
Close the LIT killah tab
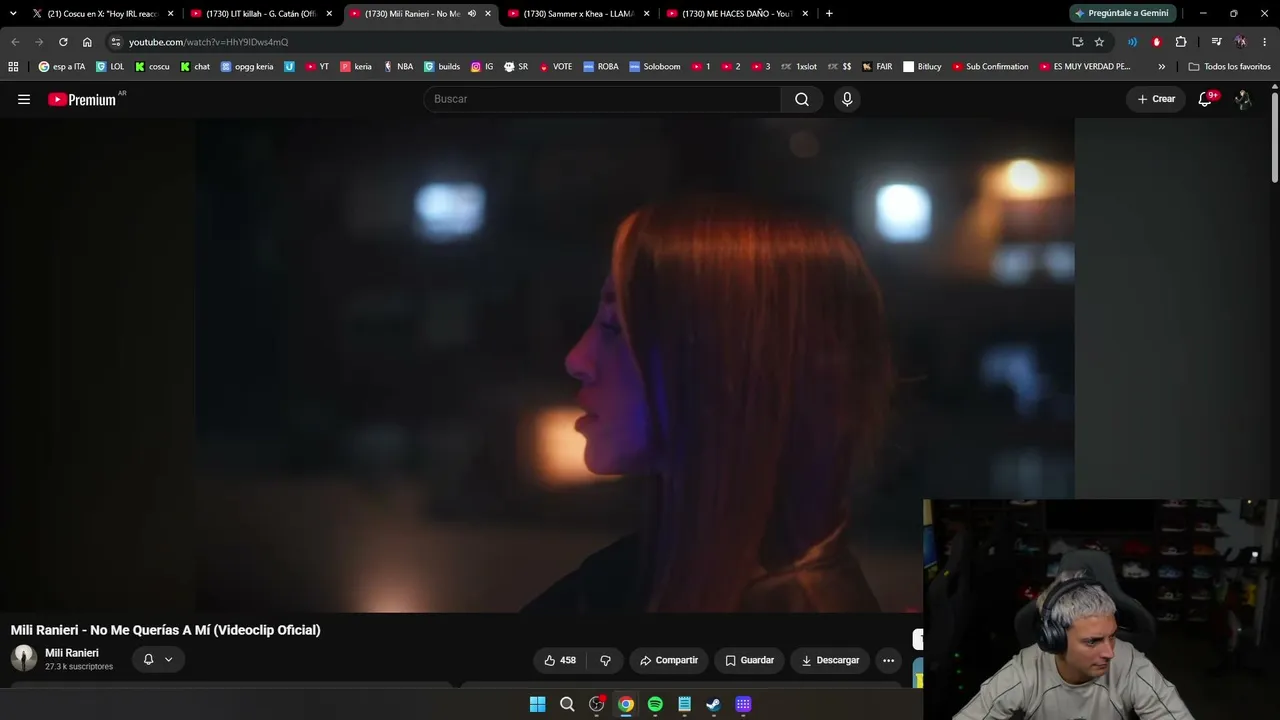coord(329,13)
